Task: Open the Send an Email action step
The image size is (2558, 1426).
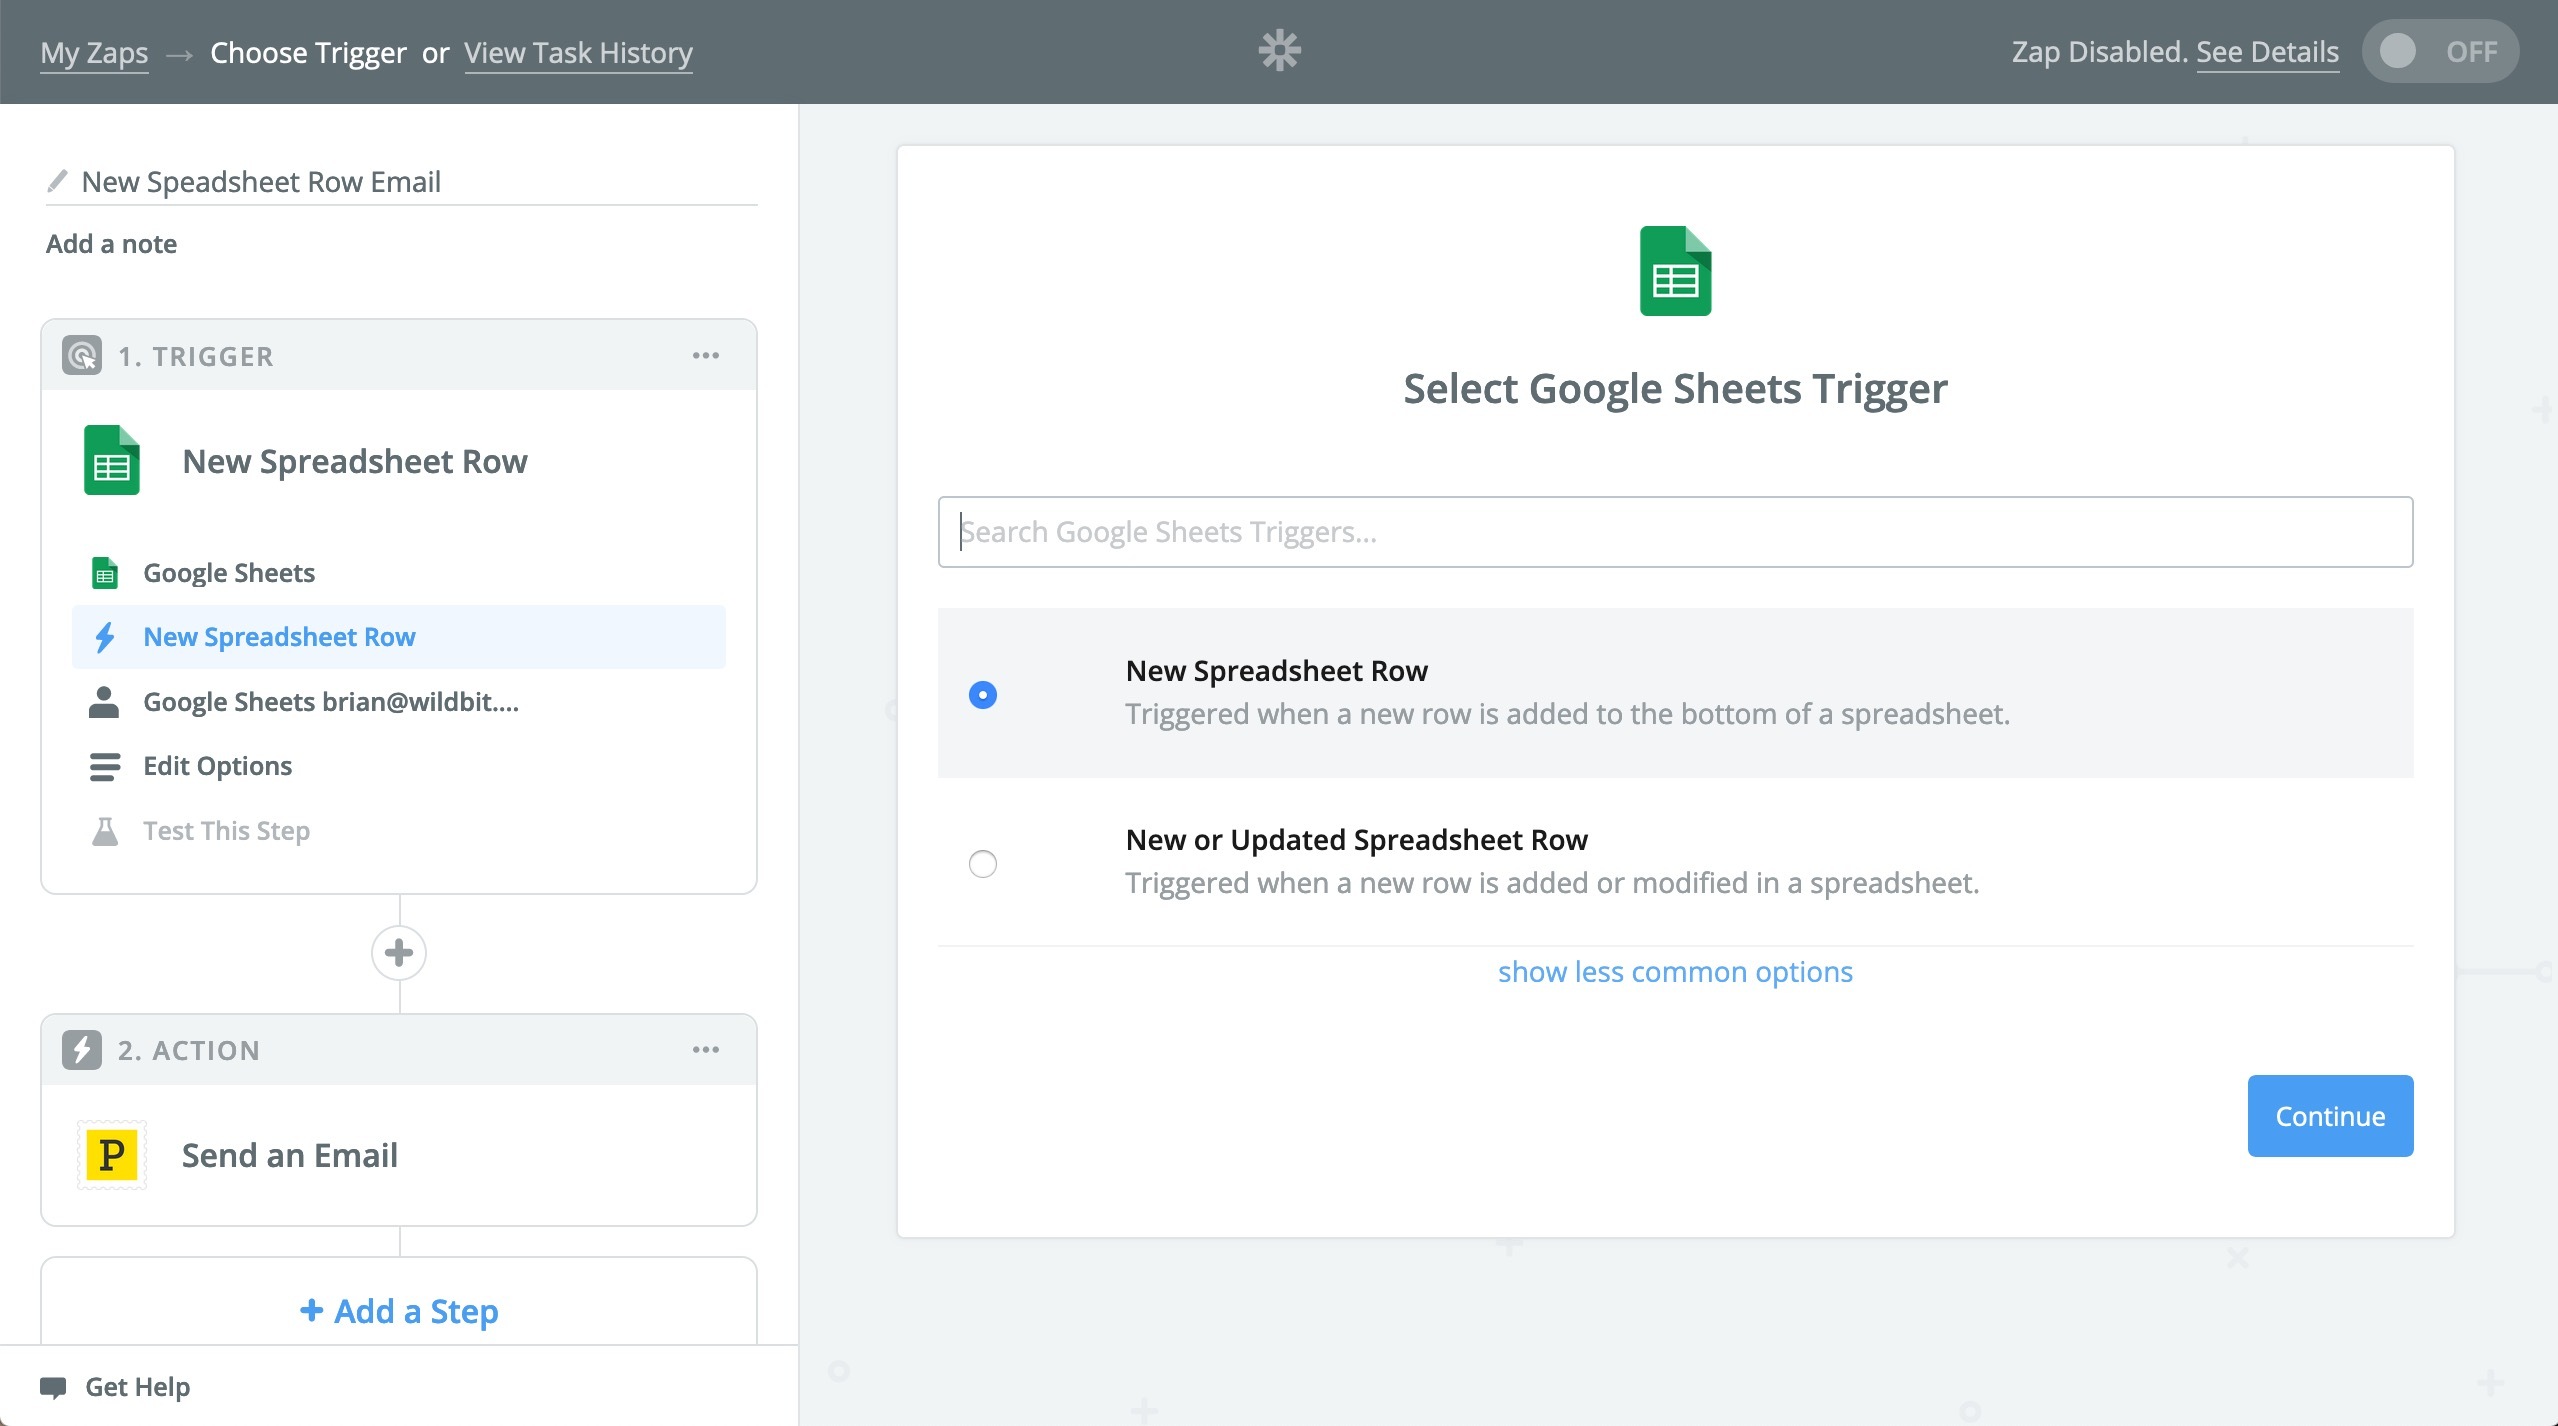Action: pyautogui.click(x=399, y=1155)
